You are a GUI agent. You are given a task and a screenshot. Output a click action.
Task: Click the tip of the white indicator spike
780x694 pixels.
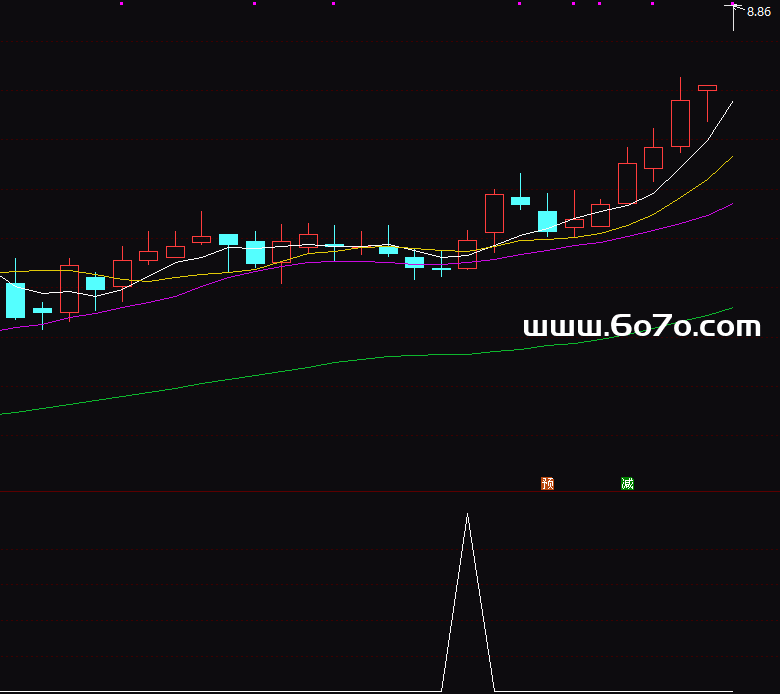coord(467,515)
